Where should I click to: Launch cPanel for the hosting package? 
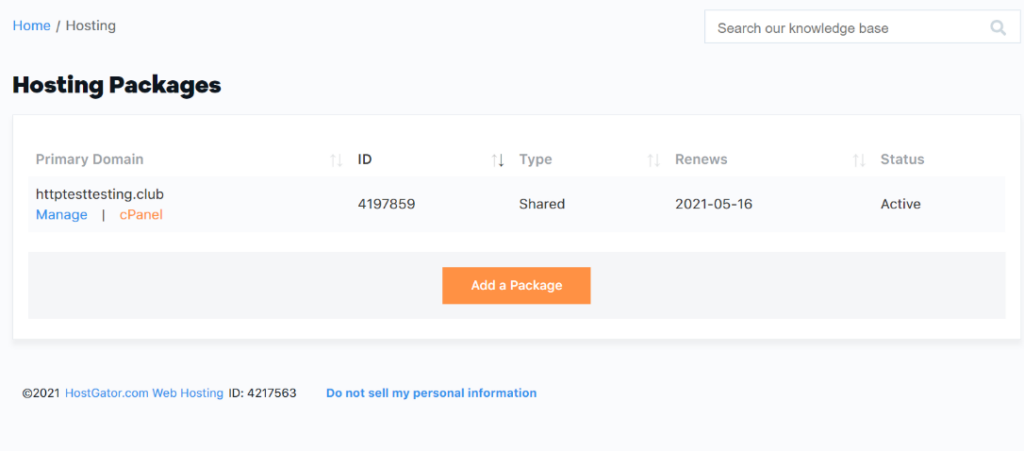141,215
